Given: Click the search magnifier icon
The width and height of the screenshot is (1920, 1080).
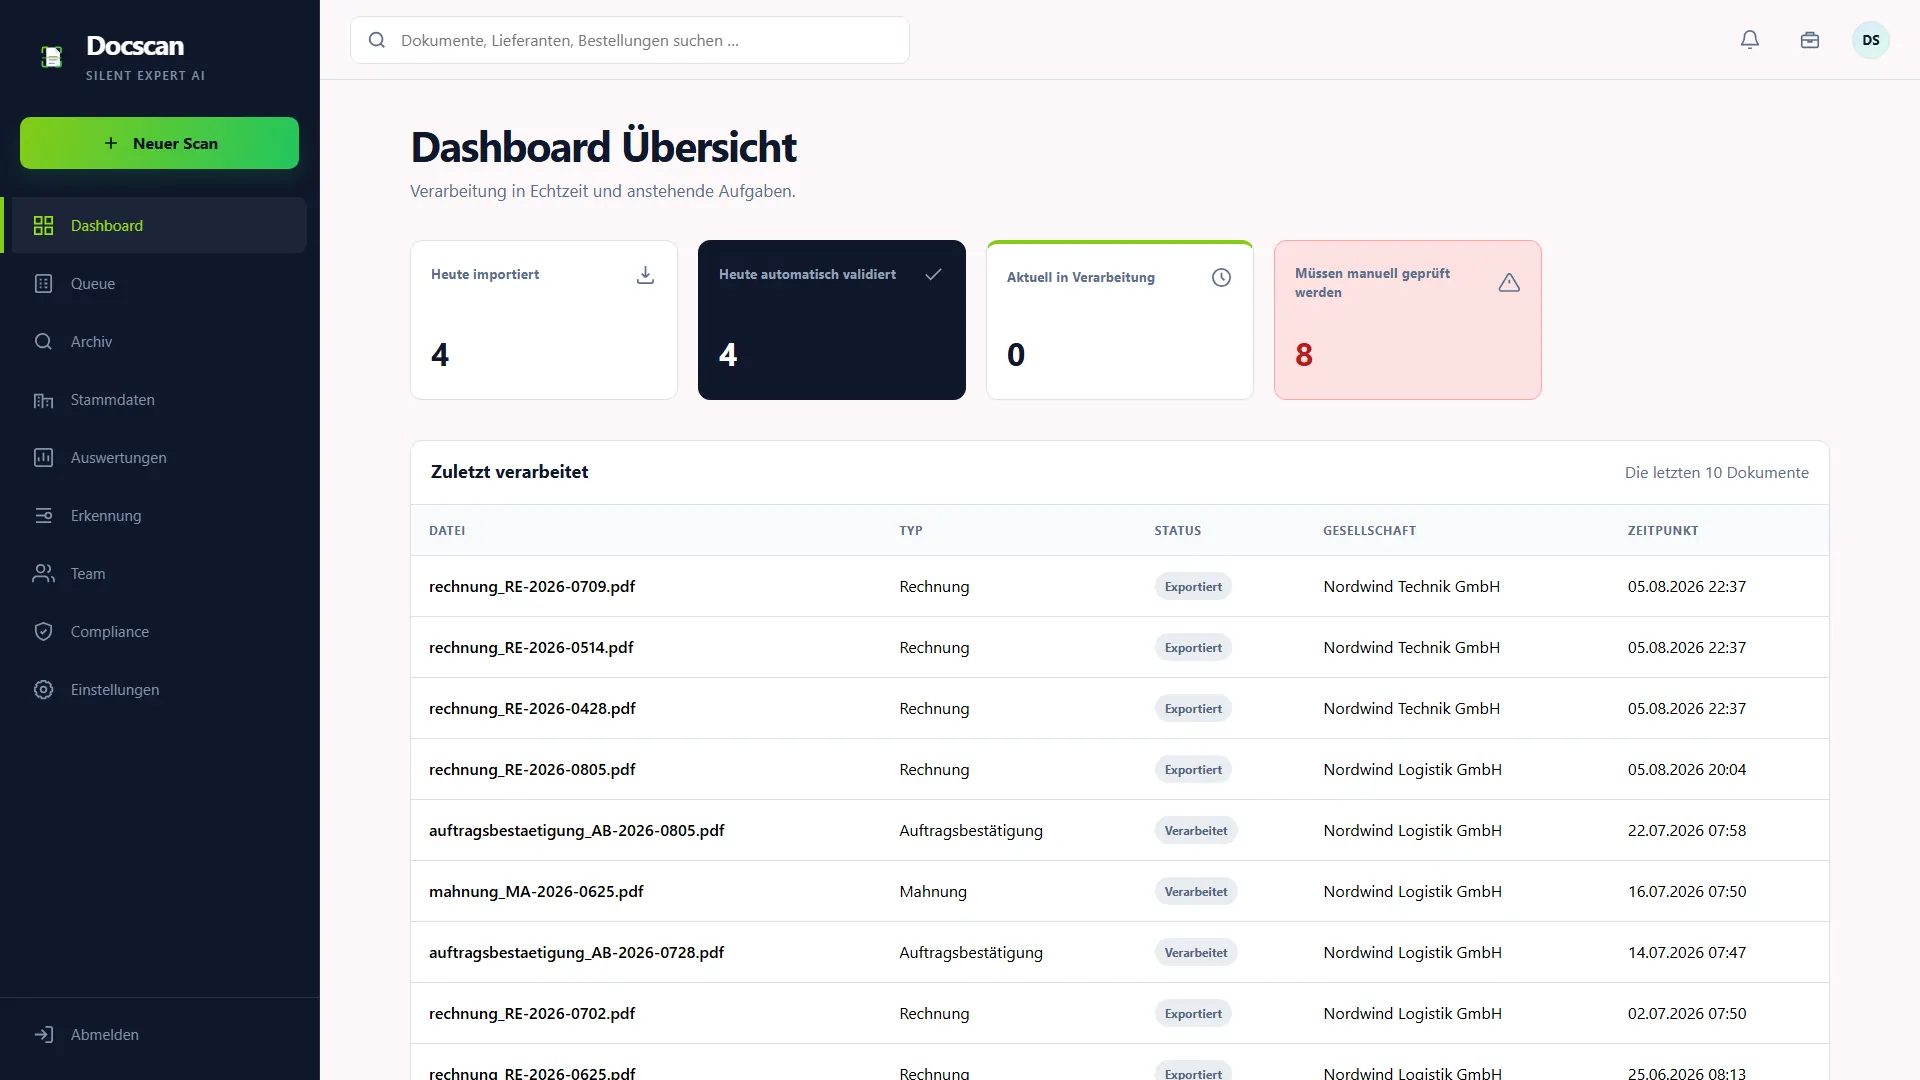Looking at the screenshot, I should pyautogui.click(x=377, y=40).
